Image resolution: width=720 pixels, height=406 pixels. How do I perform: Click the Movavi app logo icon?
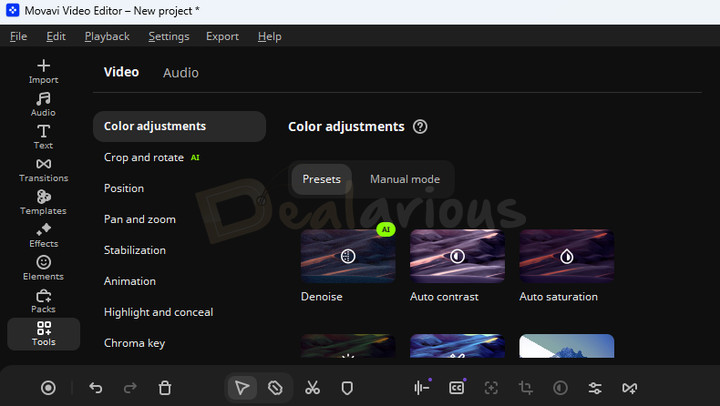[x=13, y=10]
